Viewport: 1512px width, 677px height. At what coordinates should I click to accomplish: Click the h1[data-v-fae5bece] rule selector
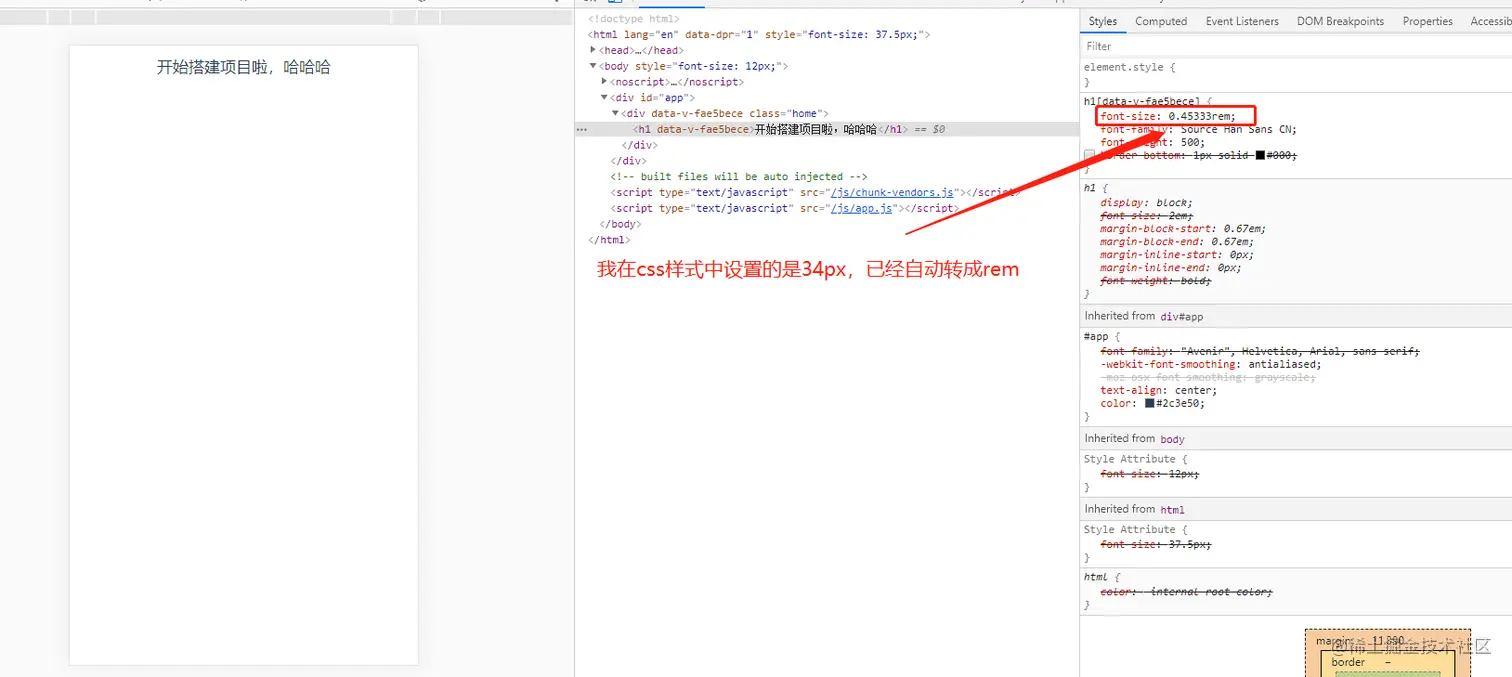(1141, 102)
